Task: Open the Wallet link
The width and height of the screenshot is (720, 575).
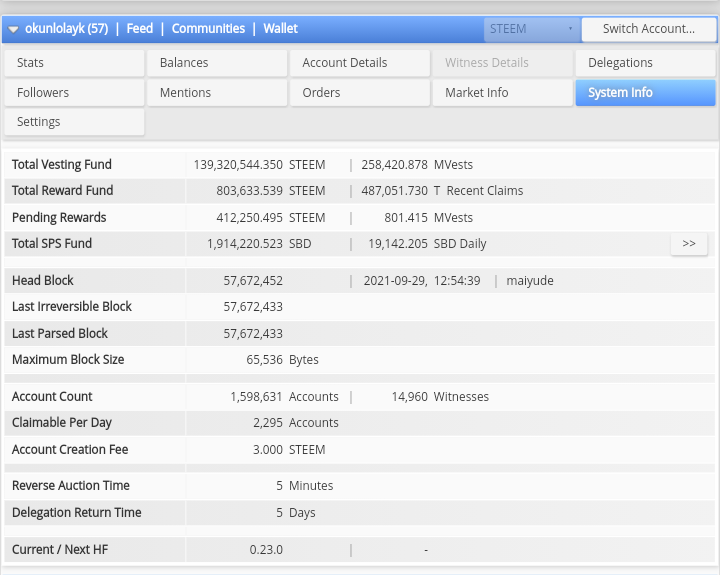Action: [281, 28]
